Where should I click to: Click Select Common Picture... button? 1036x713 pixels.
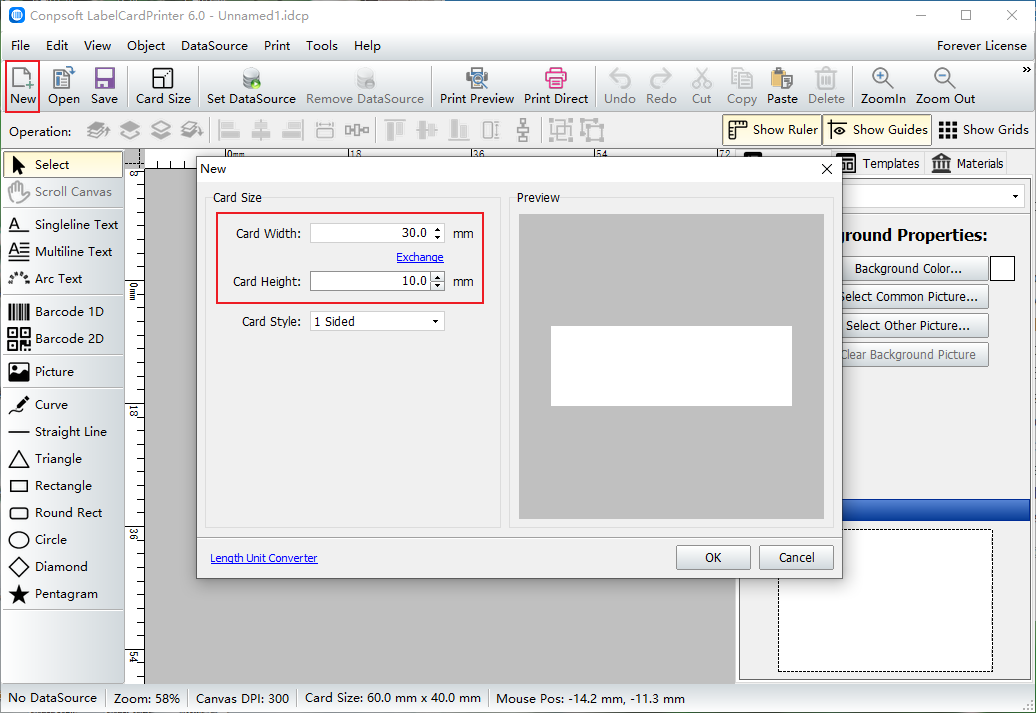[915, 297]
